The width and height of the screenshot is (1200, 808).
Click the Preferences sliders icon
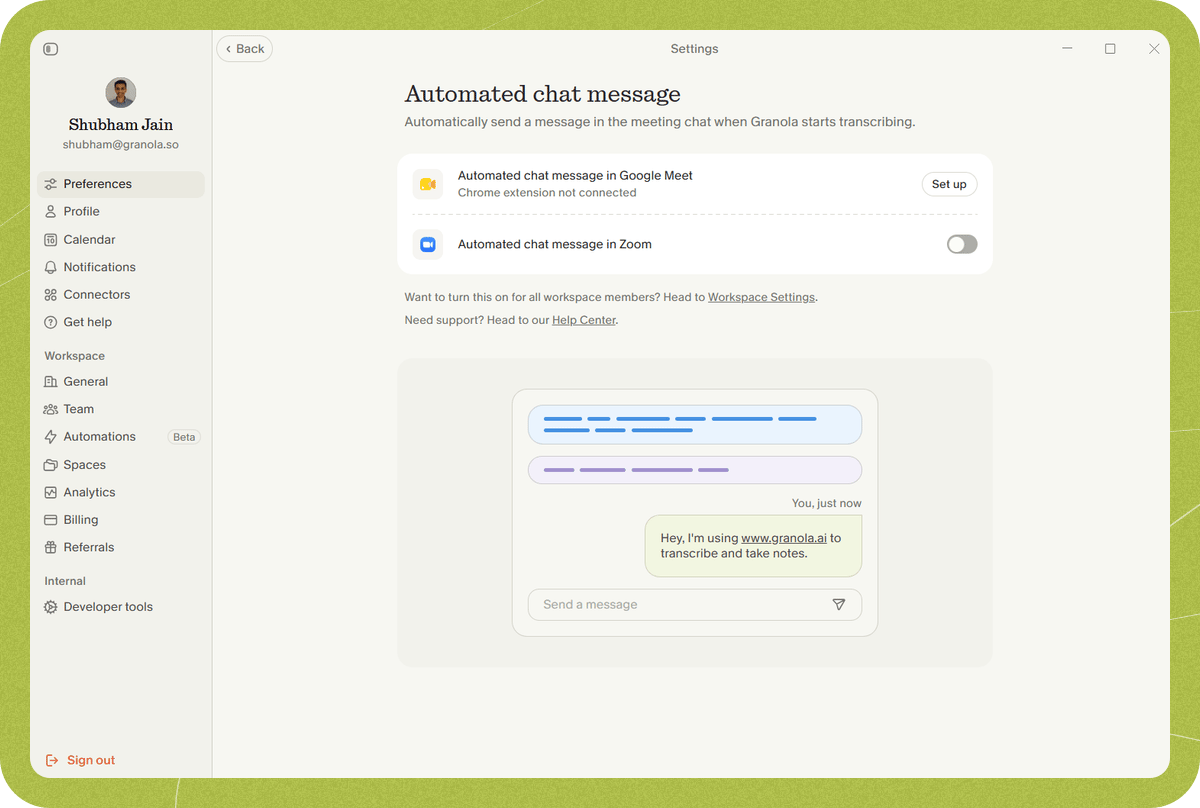51,184
